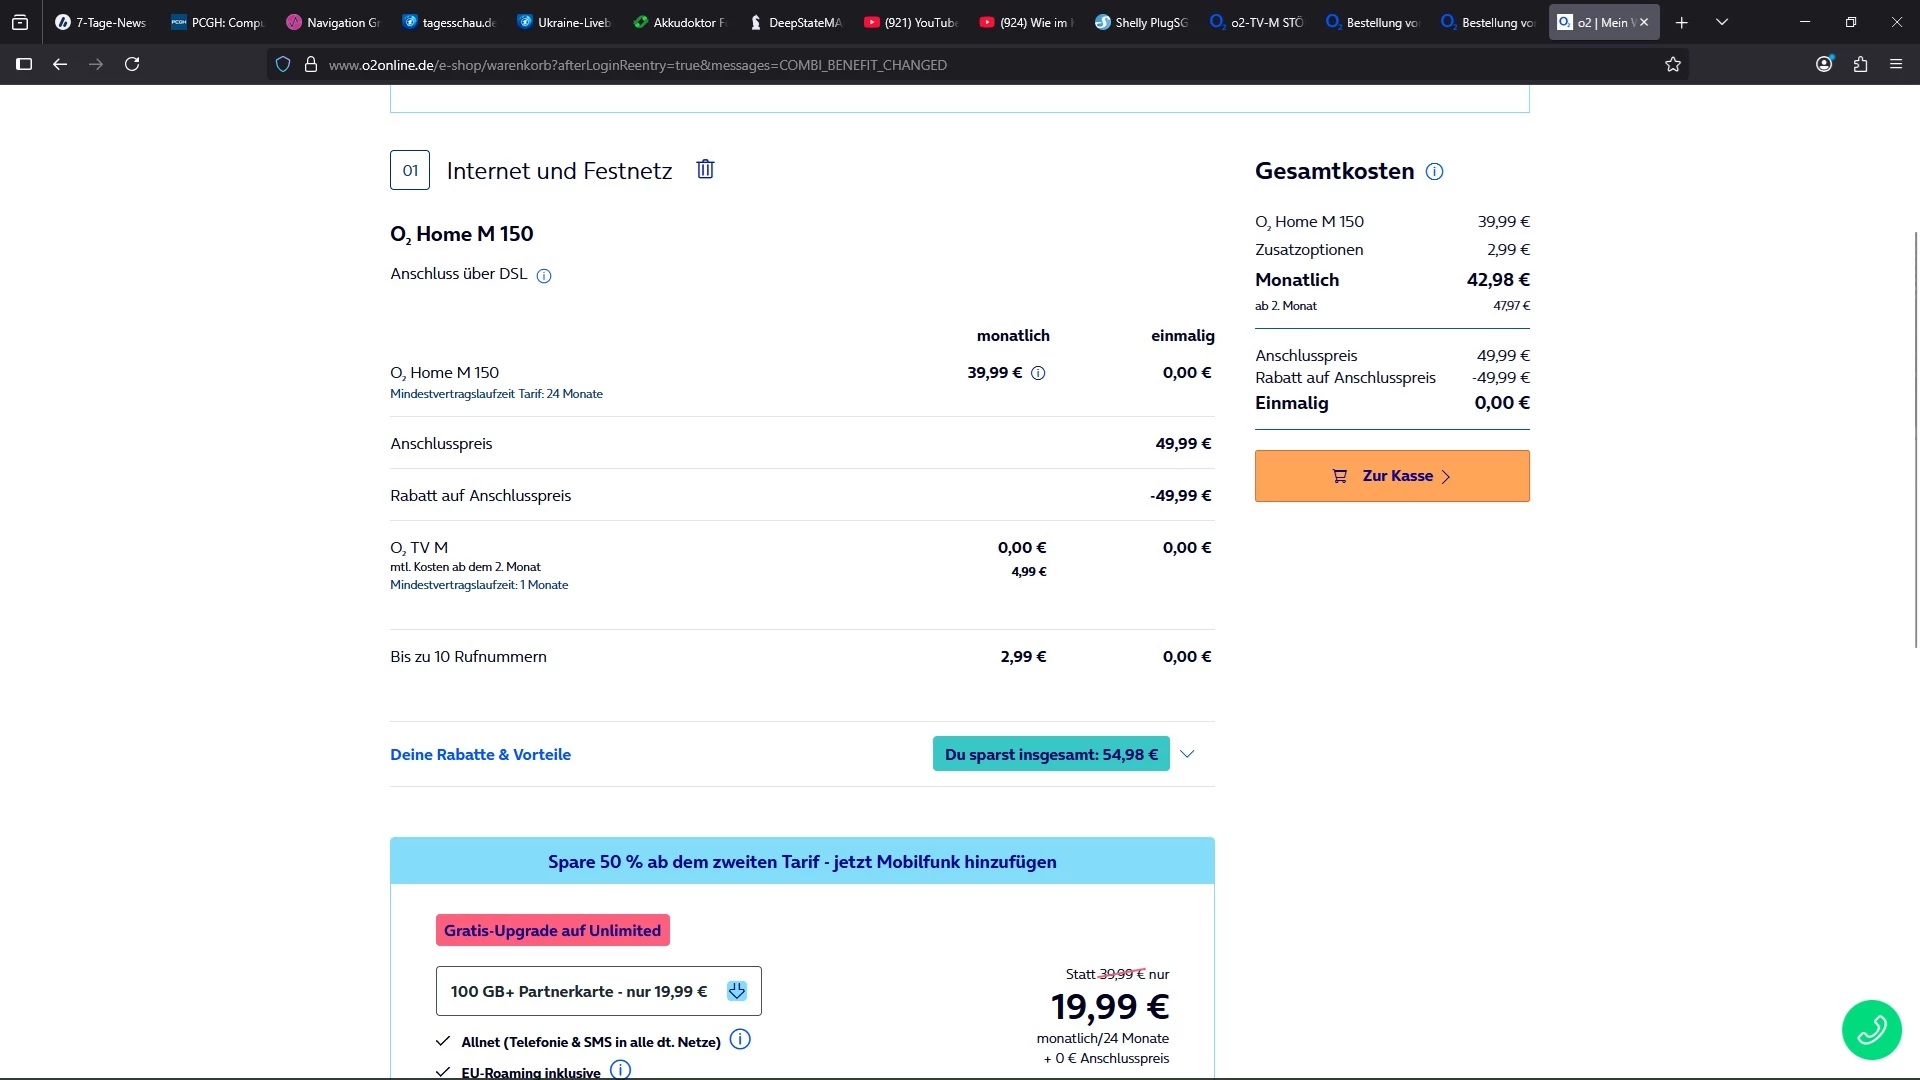Click info icon beside Anschluss über DSL
1920x1080 pixels.
pos(544,276)
